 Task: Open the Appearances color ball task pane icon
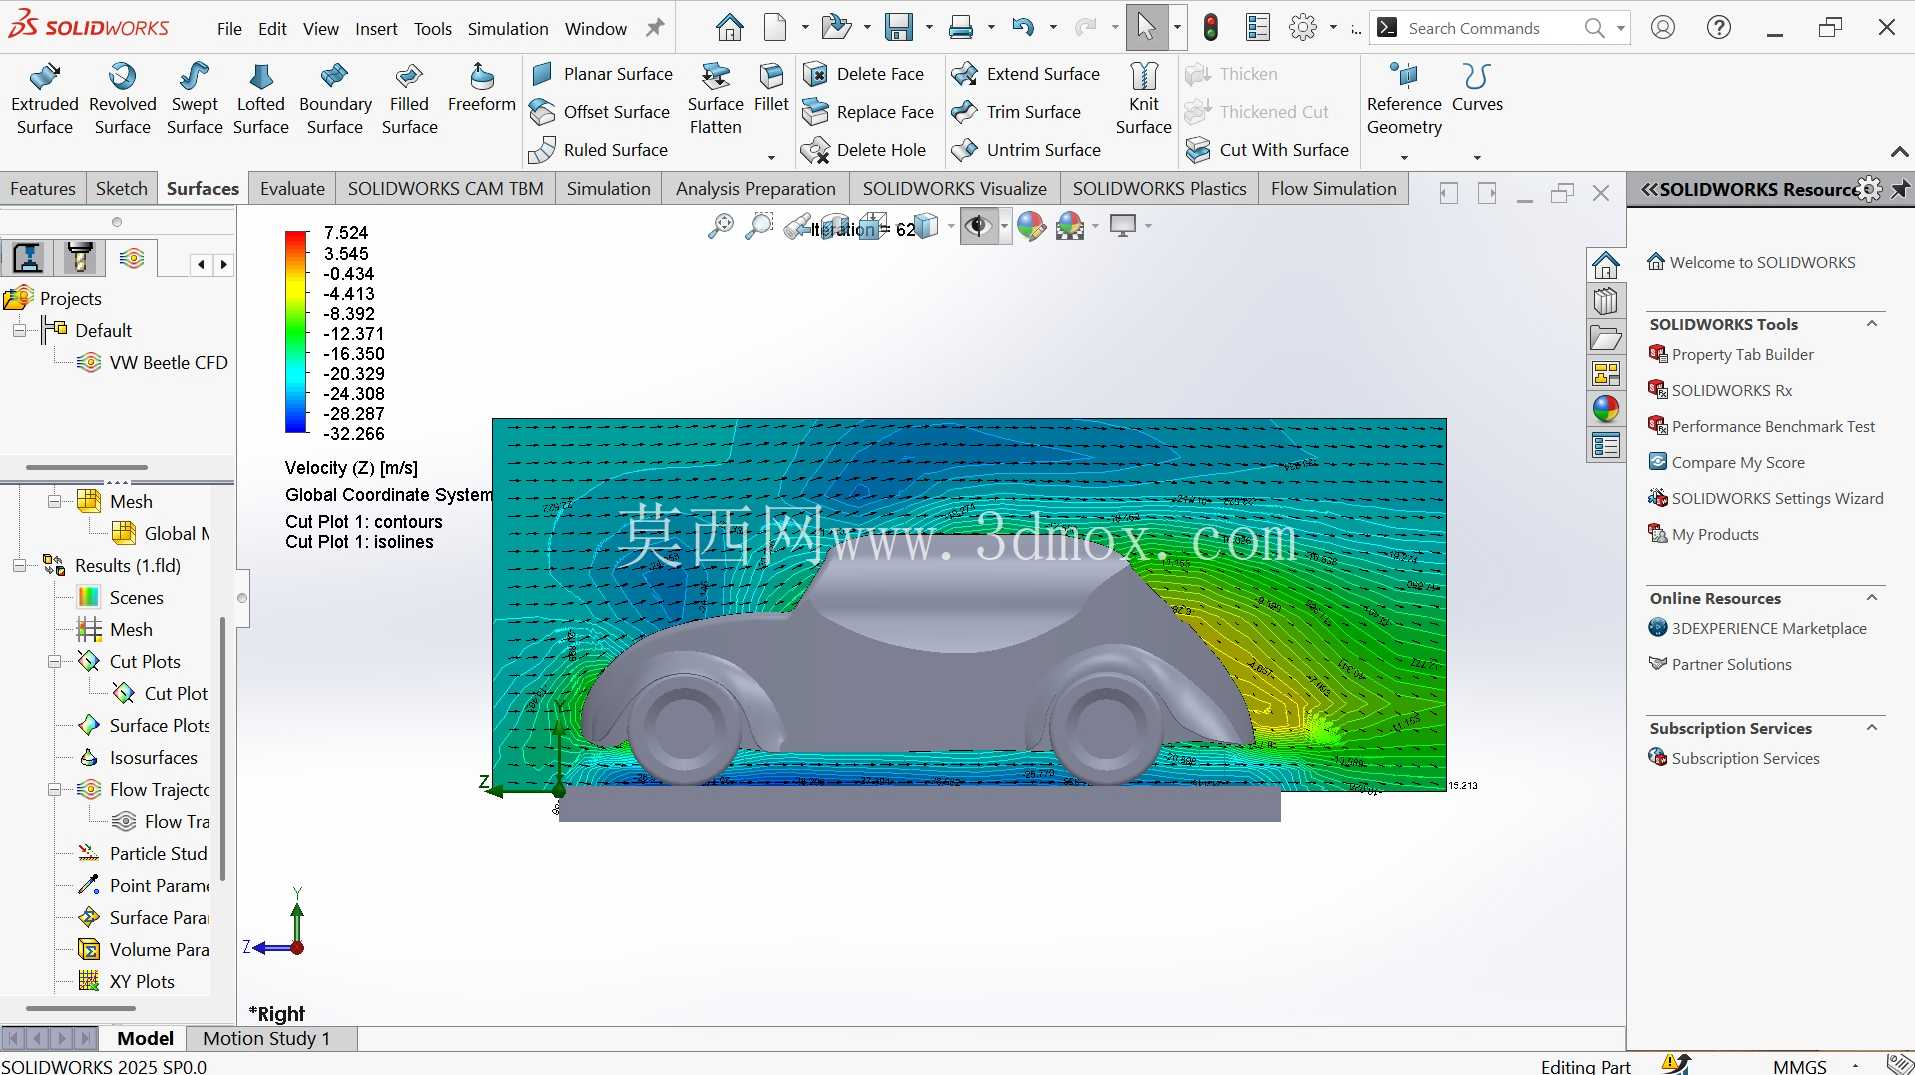(x=1605, y=409)
